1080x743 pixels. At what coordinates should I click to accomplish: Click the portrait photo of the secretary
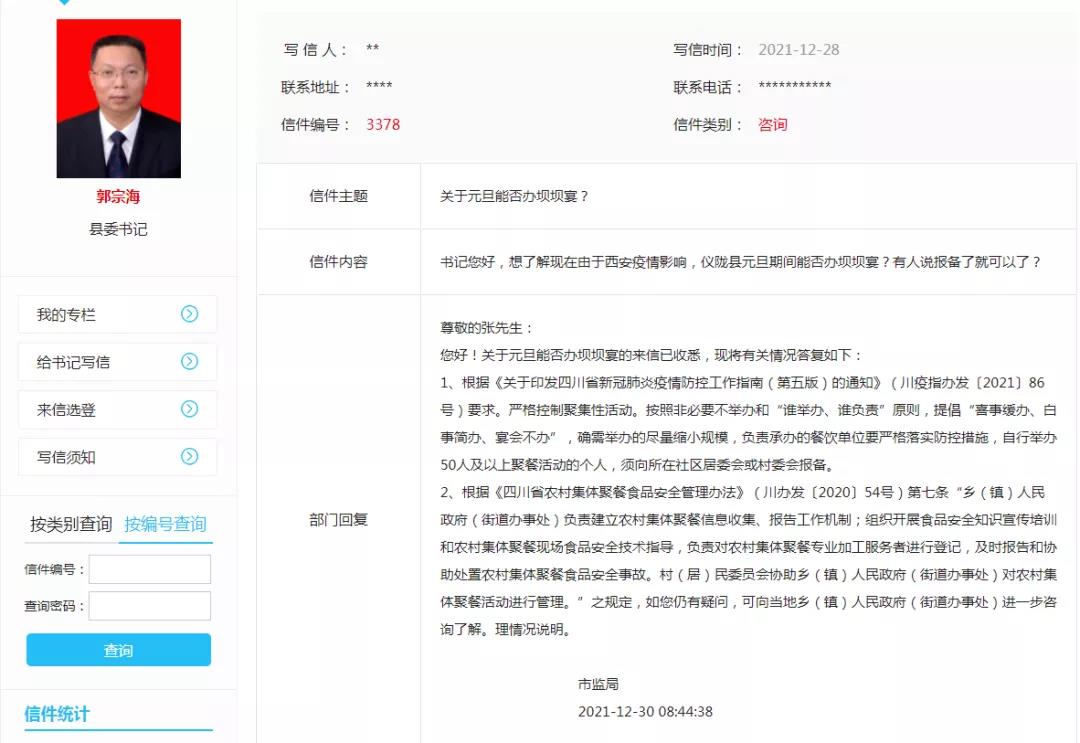click(117, 97)
